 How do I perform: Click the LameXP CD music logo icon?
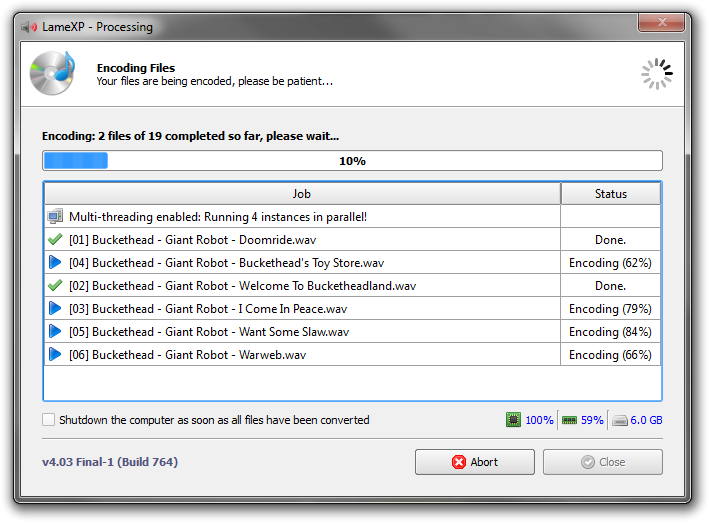(x=51, y=72)
